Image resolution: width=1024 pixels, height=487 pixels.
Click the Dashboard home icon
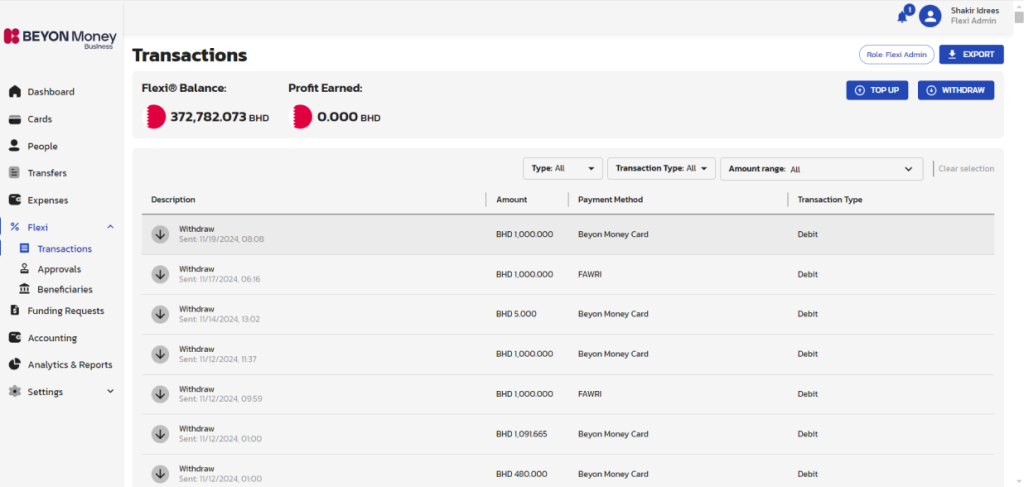pos(15,91)
